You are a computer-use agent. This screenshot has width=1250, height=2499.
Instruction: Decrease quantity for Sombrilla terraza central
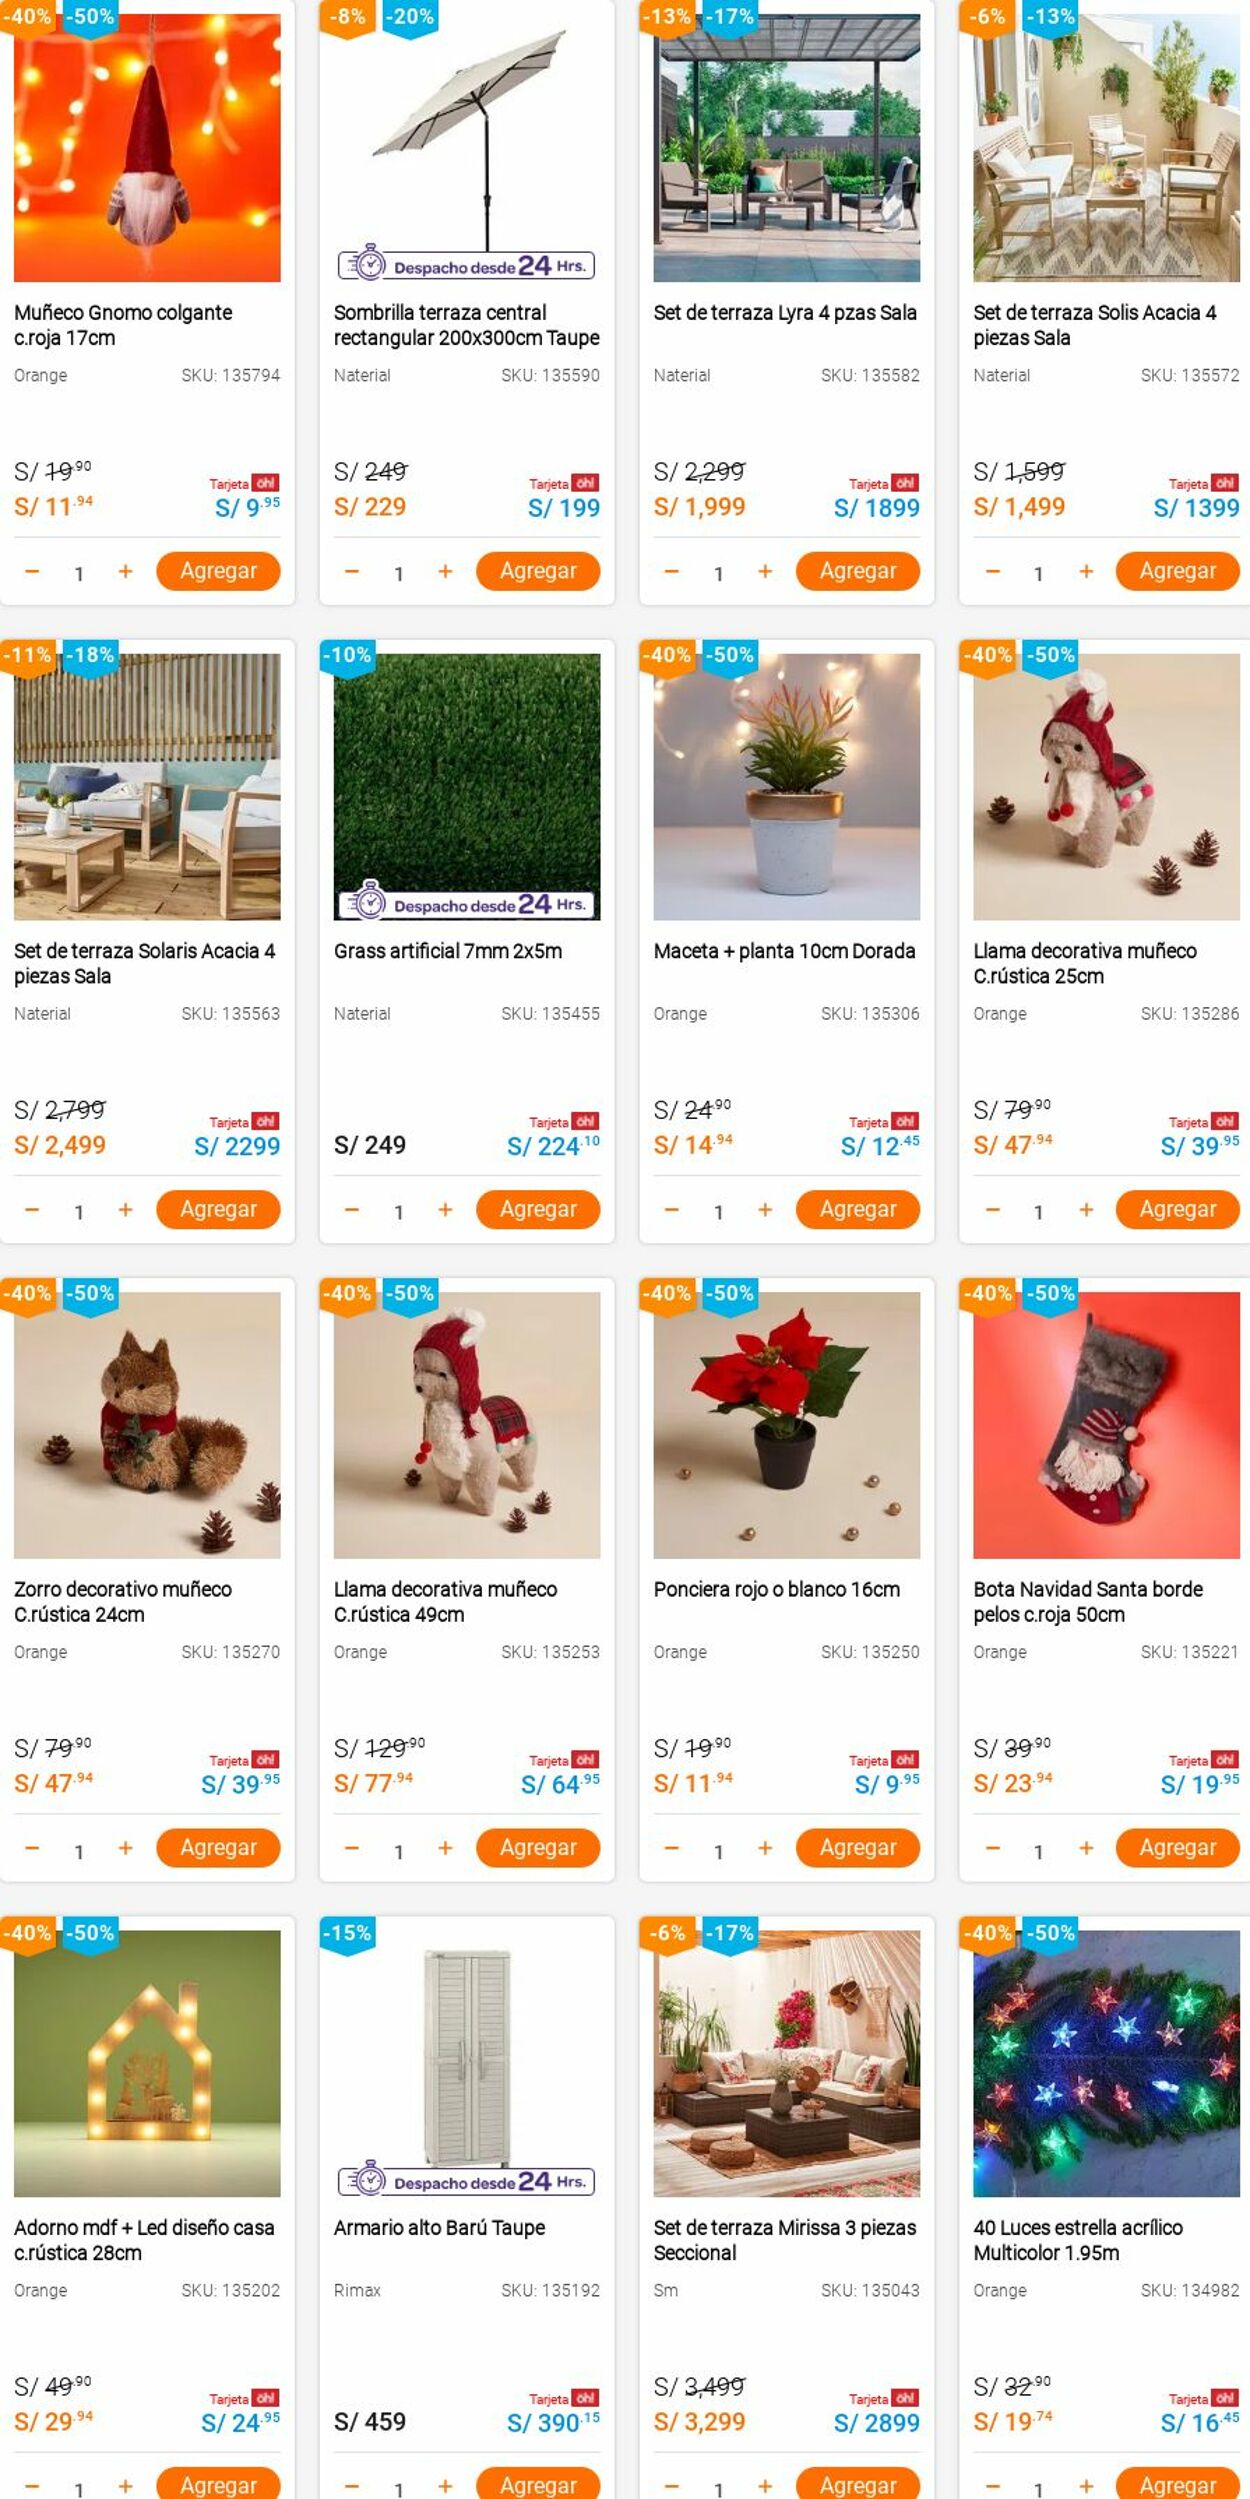click(x=351, y=572)
